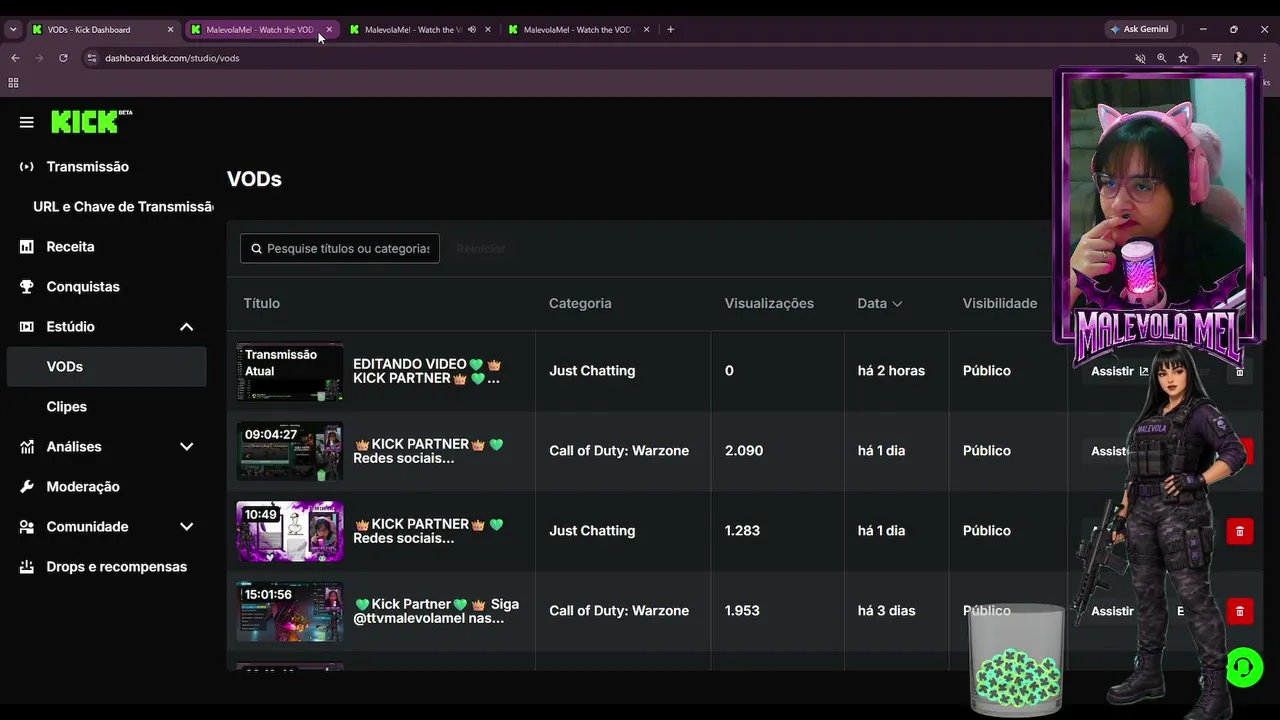The height and width of the screenshot is (720, 1280).
Task: Bookmark this page with the star
Action: coord(1183,58)
